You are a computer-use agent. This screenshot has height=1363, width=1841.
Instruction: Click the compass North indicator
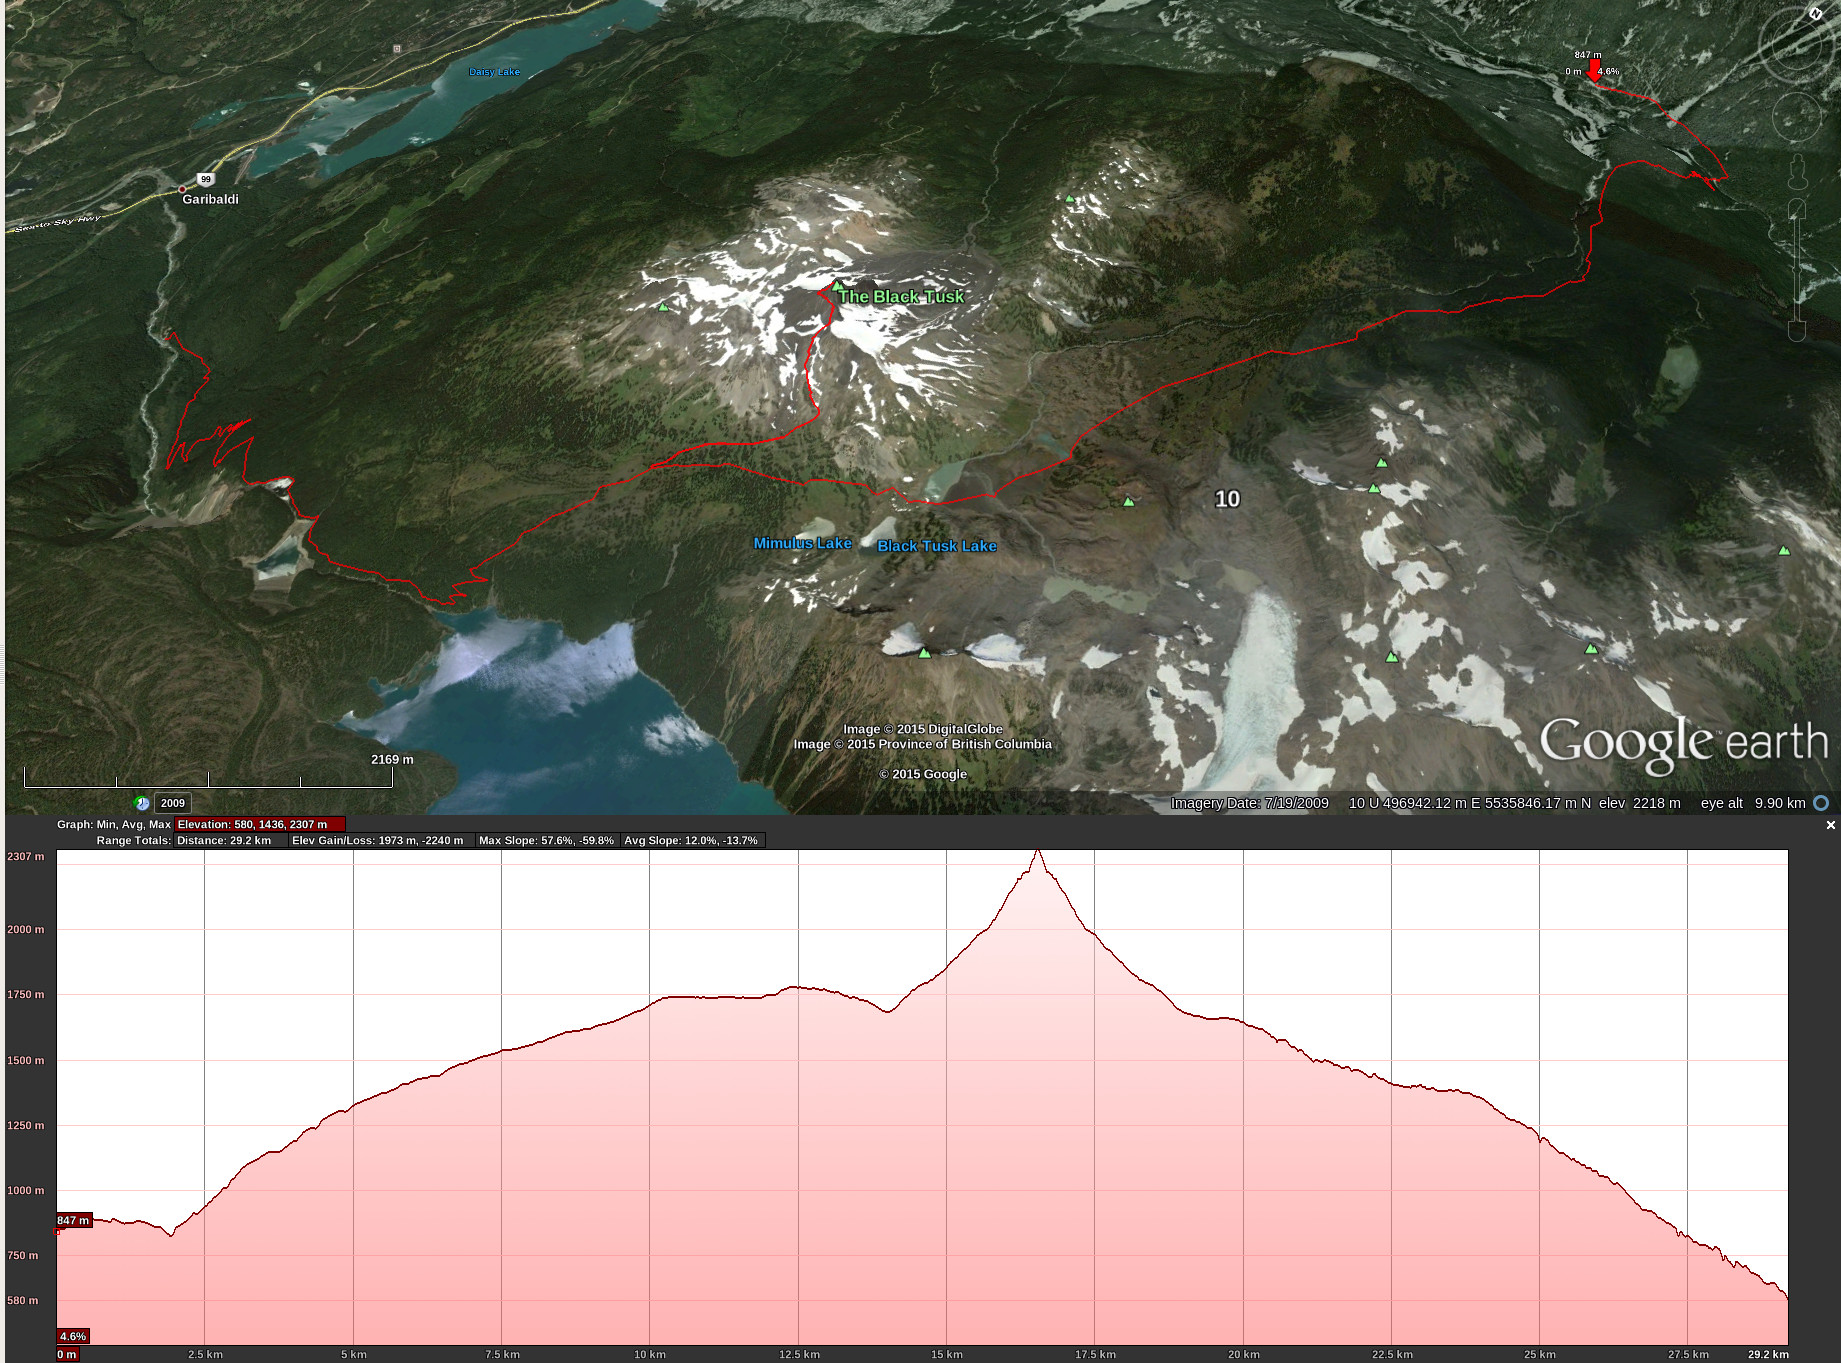(1815, 14)
